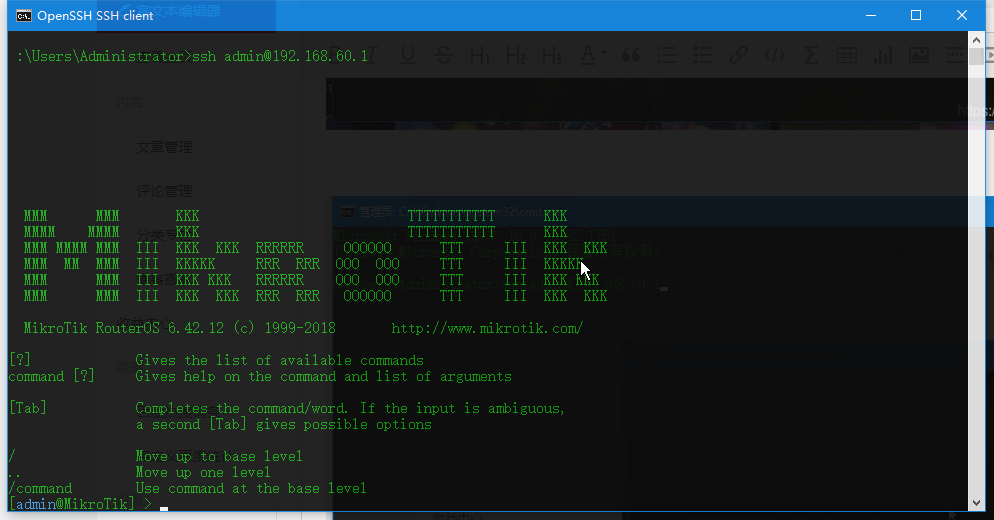Apply H1 heading in background editor

[480, 55]
